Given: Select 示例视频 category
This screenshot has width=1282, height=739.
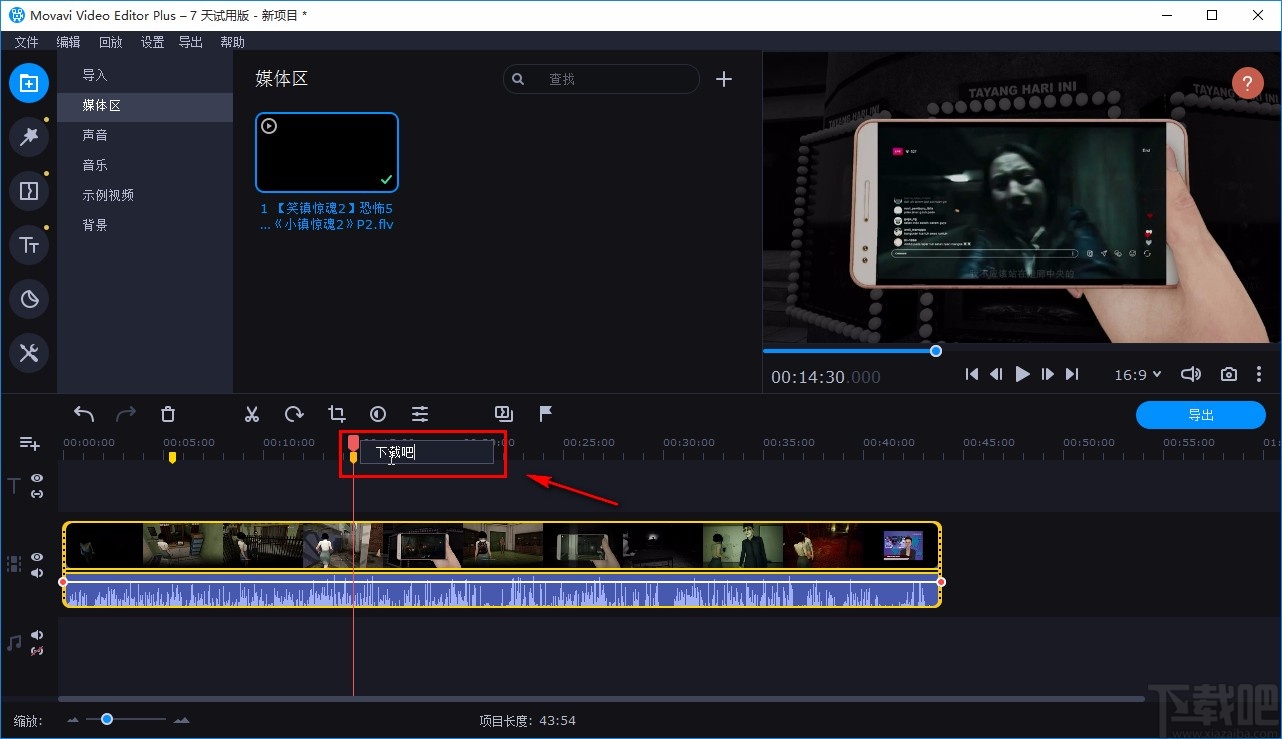Looking at the screenshot, I should pos(145,195).
